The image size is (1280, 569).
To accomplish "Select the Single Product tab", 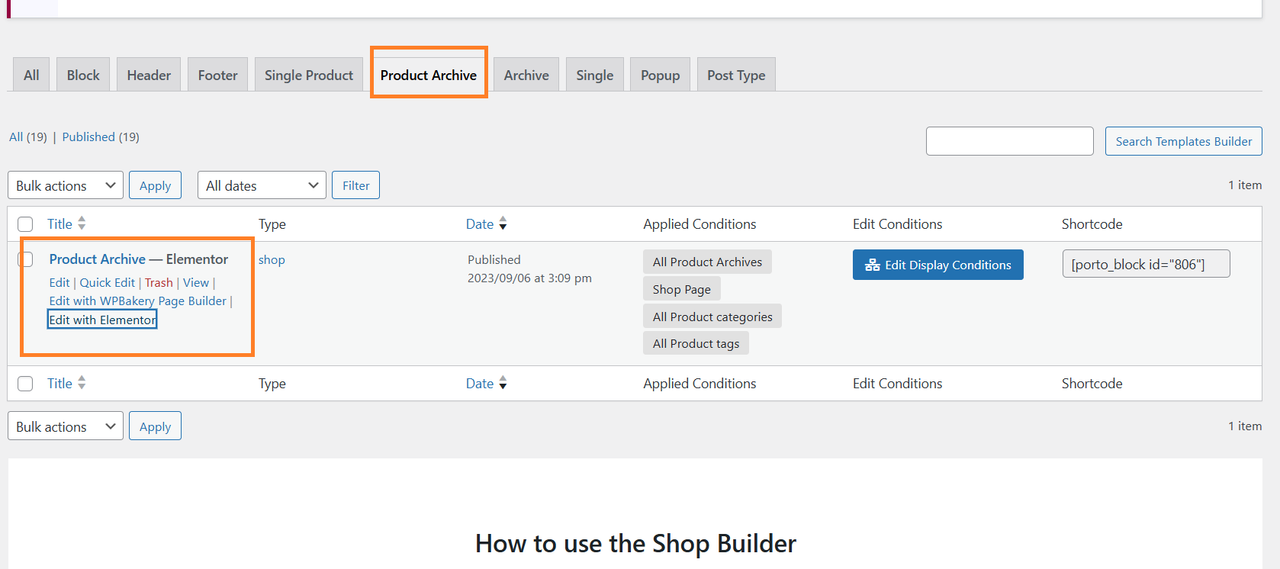I will 309,75.
